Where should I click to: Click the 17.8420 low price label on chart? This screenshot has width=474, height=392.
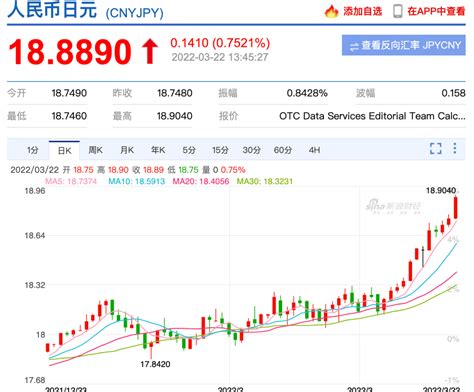pos(155,364)
